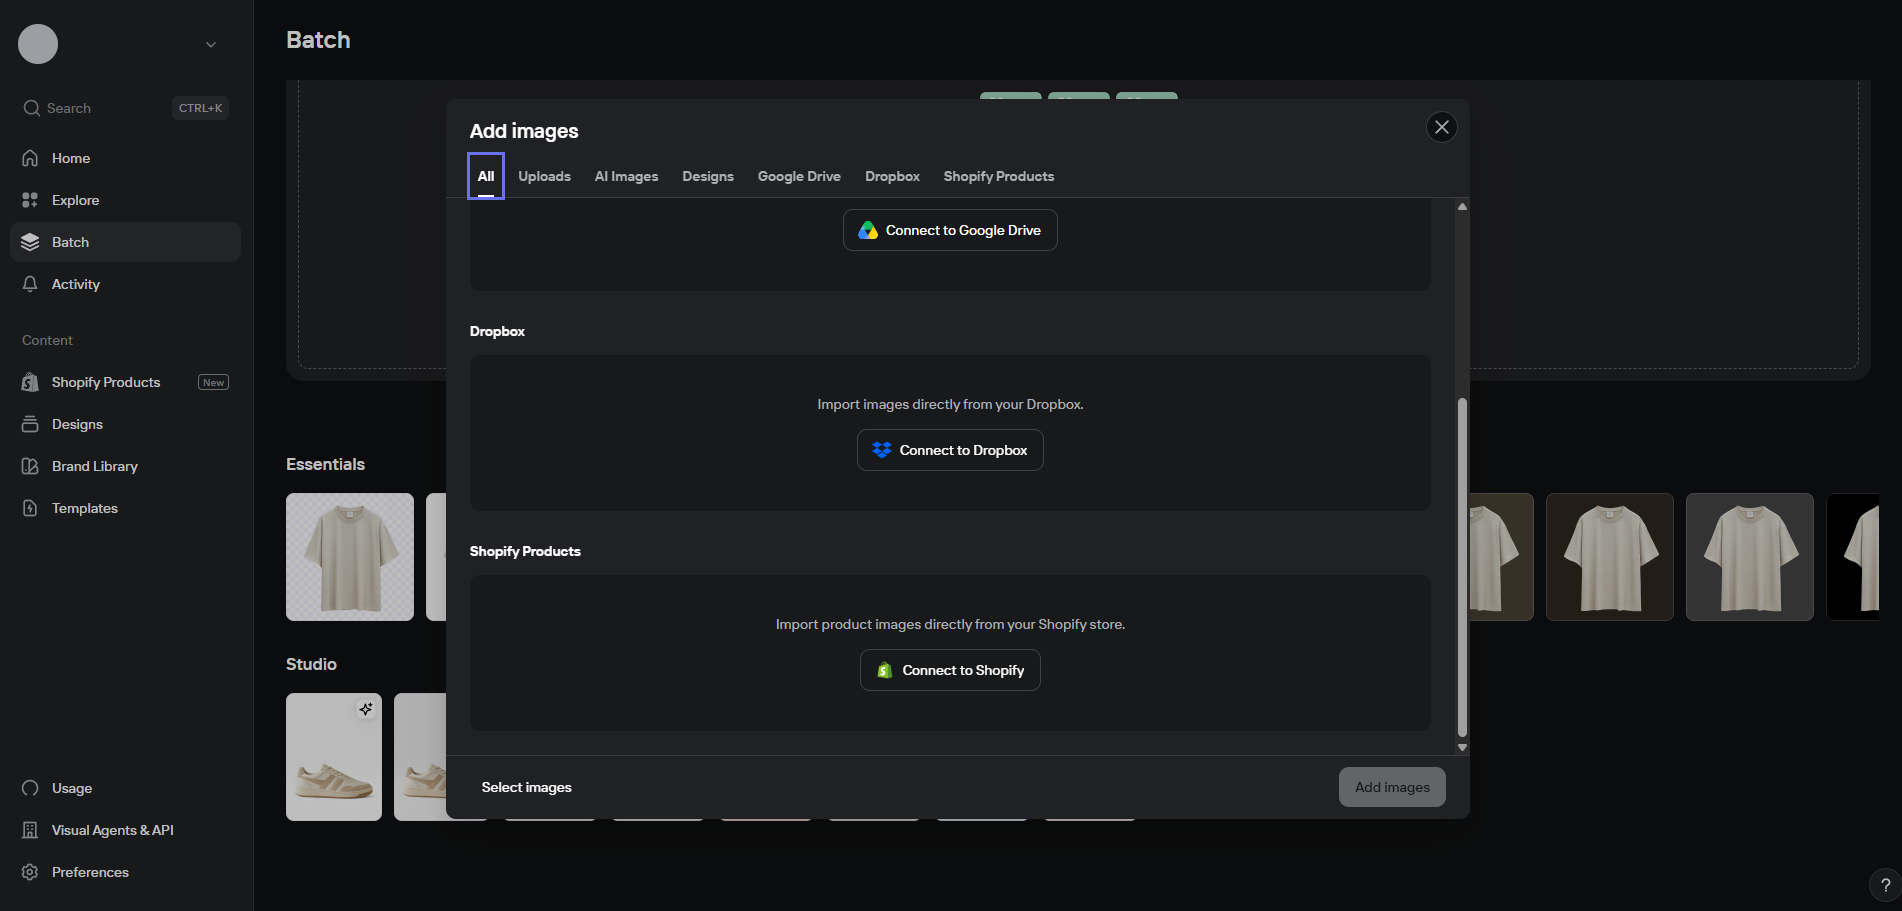
Task: Focus the Search field
Action: click(x=125, y=108)
